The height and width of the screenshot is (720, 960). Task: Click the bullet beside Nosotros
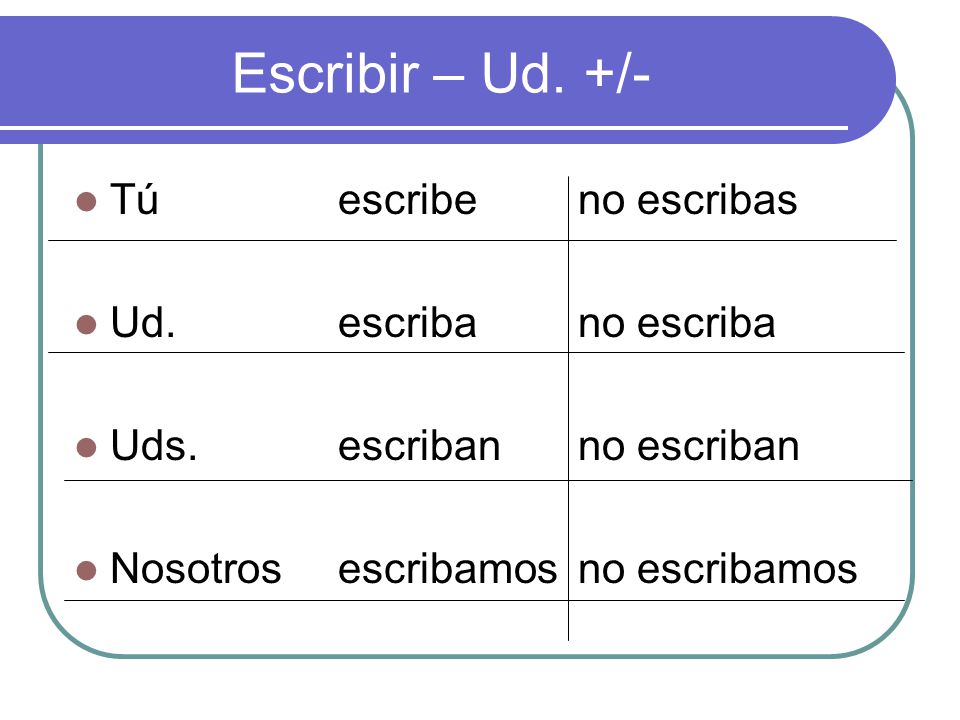coord(86,571)
